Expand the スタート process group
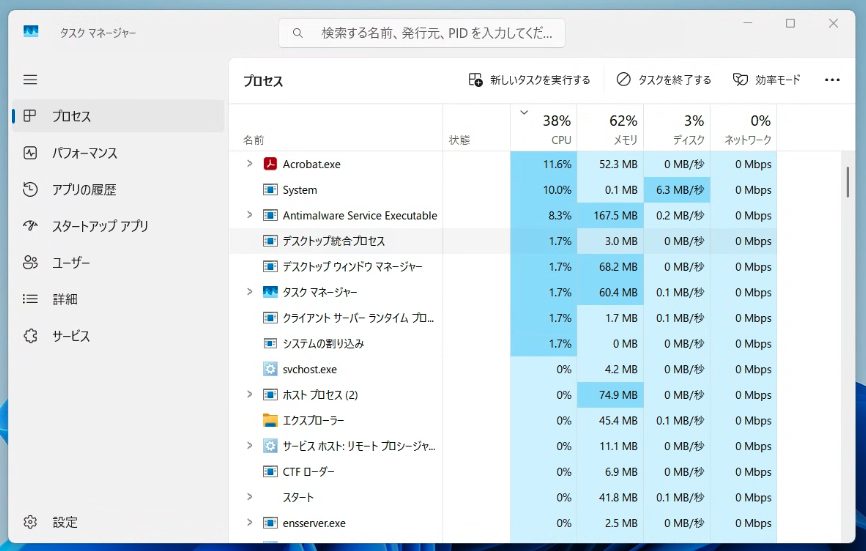This screenshot has height=551, width=866. tap(249, 497)
